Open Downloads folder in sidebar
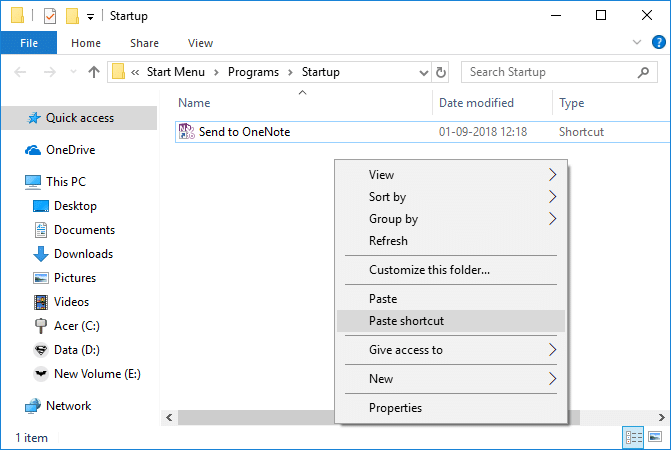This screenshot has width=671, height=450. [83, 254]
